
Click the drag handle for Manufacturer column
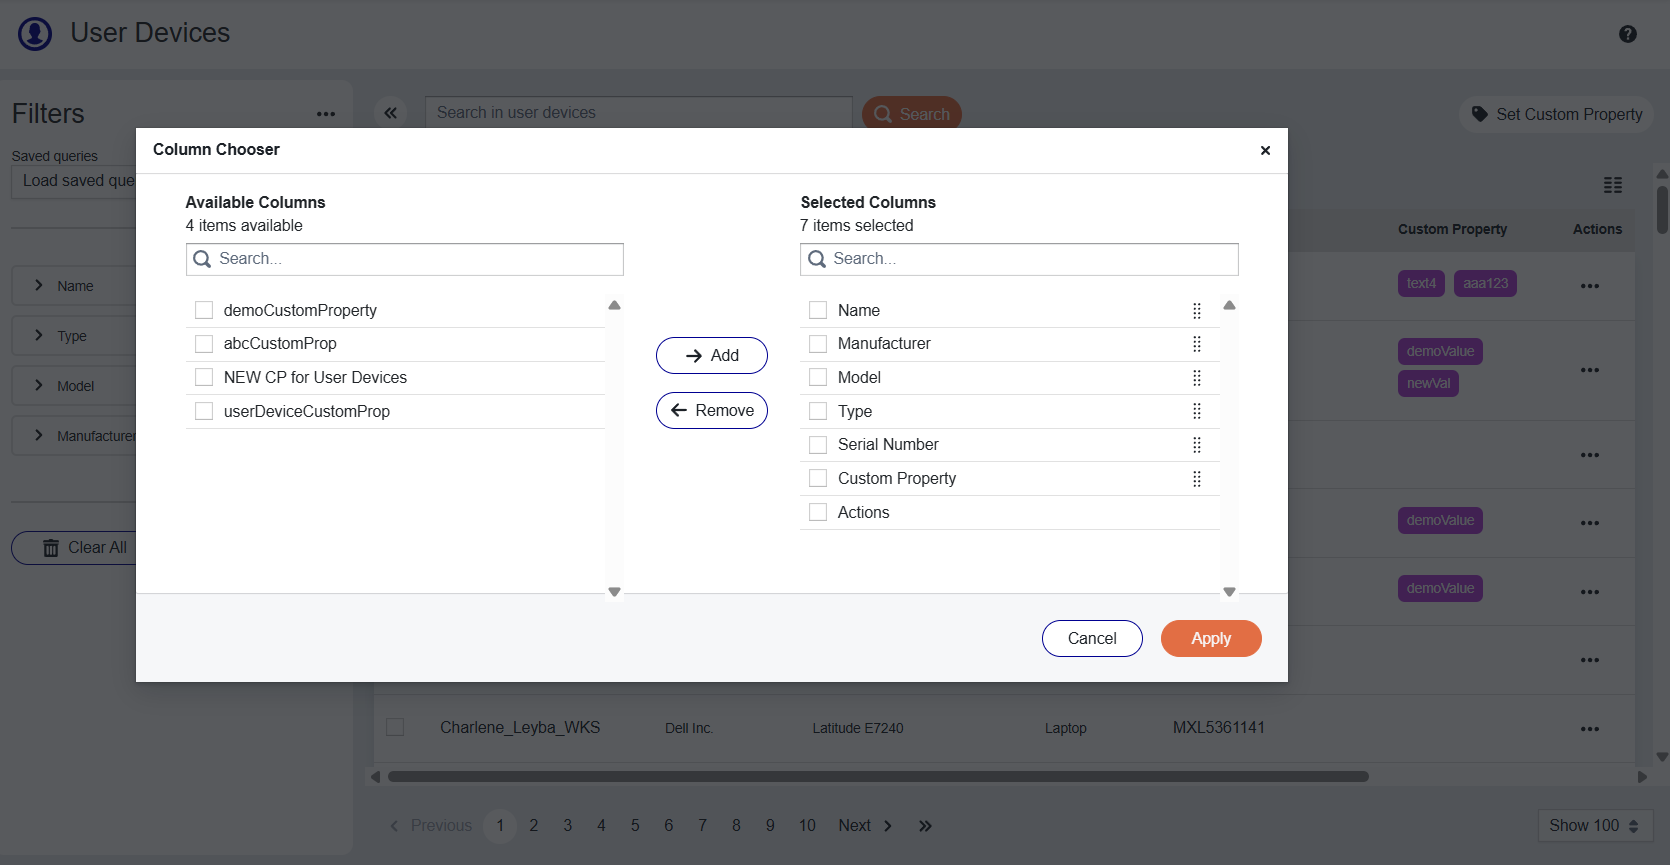click(x=1196, y=344)
